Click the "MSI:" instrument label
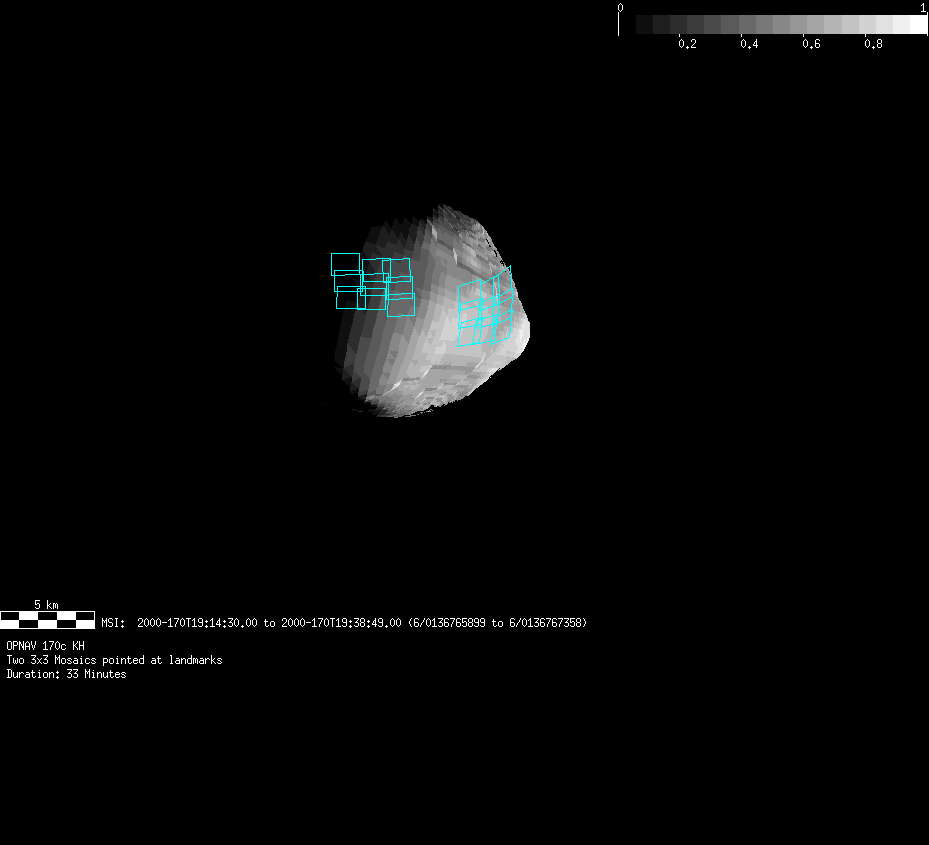The width and height of the screenshot is (929, 845). pyautogui.click(x=113, y=623)
